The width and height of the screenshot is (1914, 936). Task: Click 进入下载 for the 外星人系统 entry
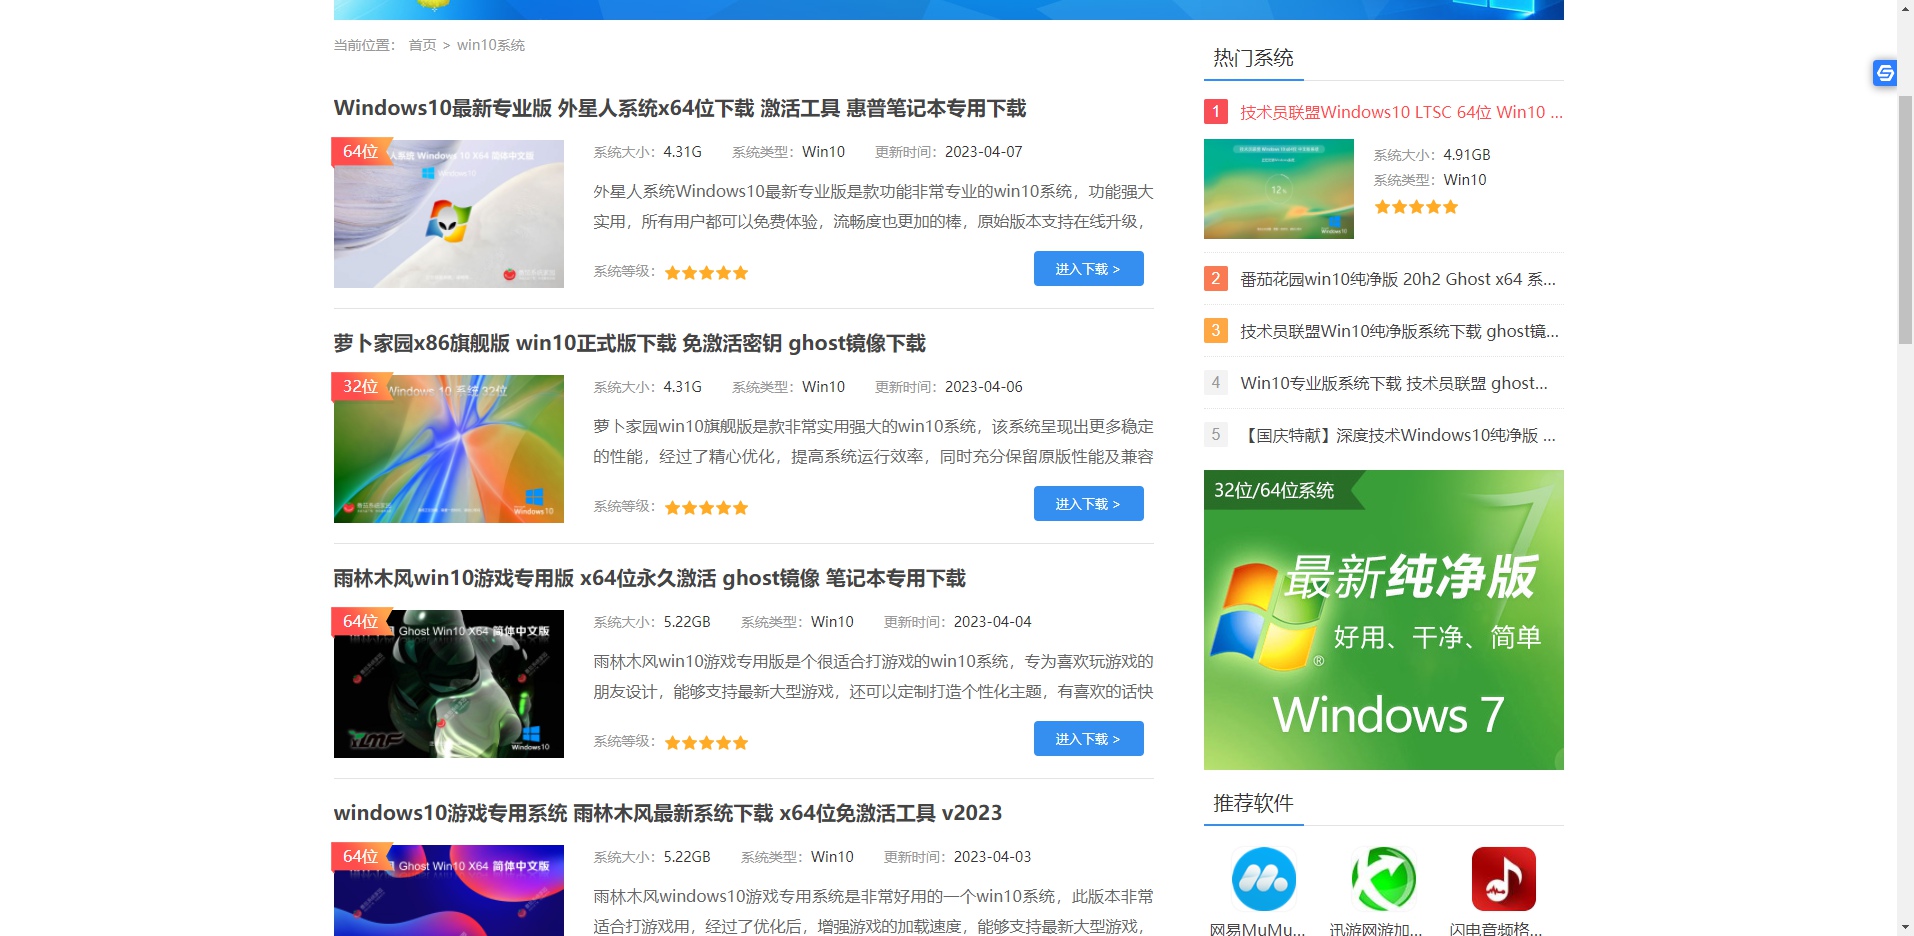[x=1088, y=269]
